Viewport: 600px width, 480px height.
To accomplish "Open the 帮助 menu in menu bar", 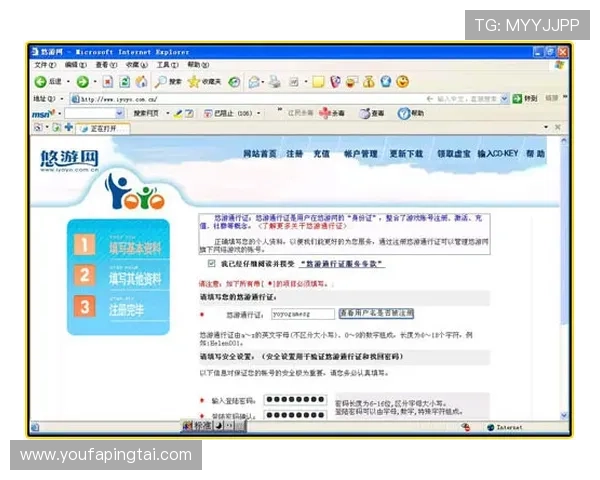I will 198,65.
